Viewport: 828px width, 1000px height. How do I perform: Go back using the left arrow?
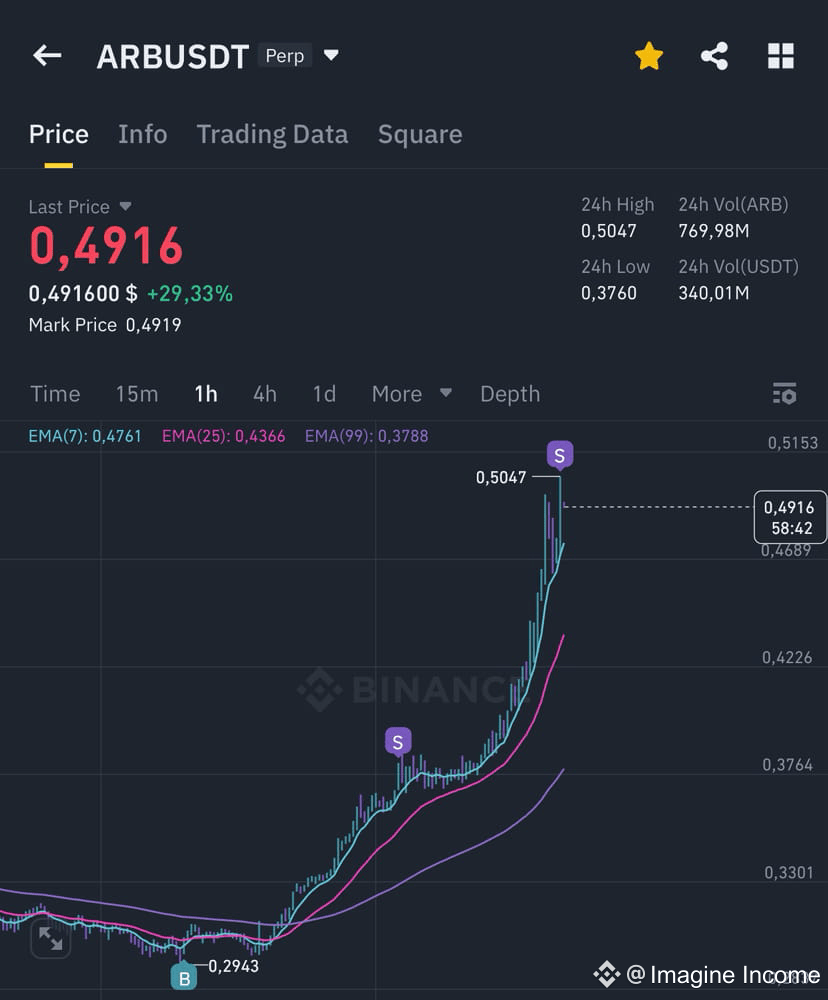tap(47, 55)
